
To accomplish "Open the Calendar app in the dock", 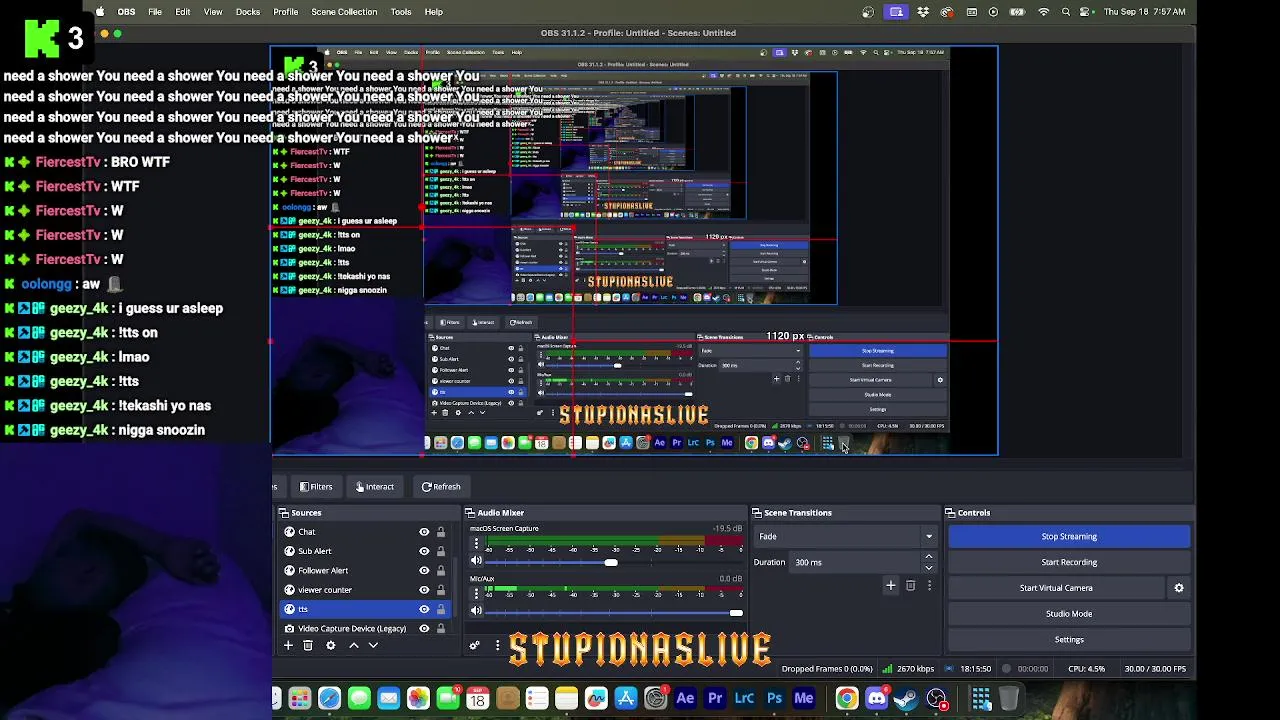I will tap(477, 699).
